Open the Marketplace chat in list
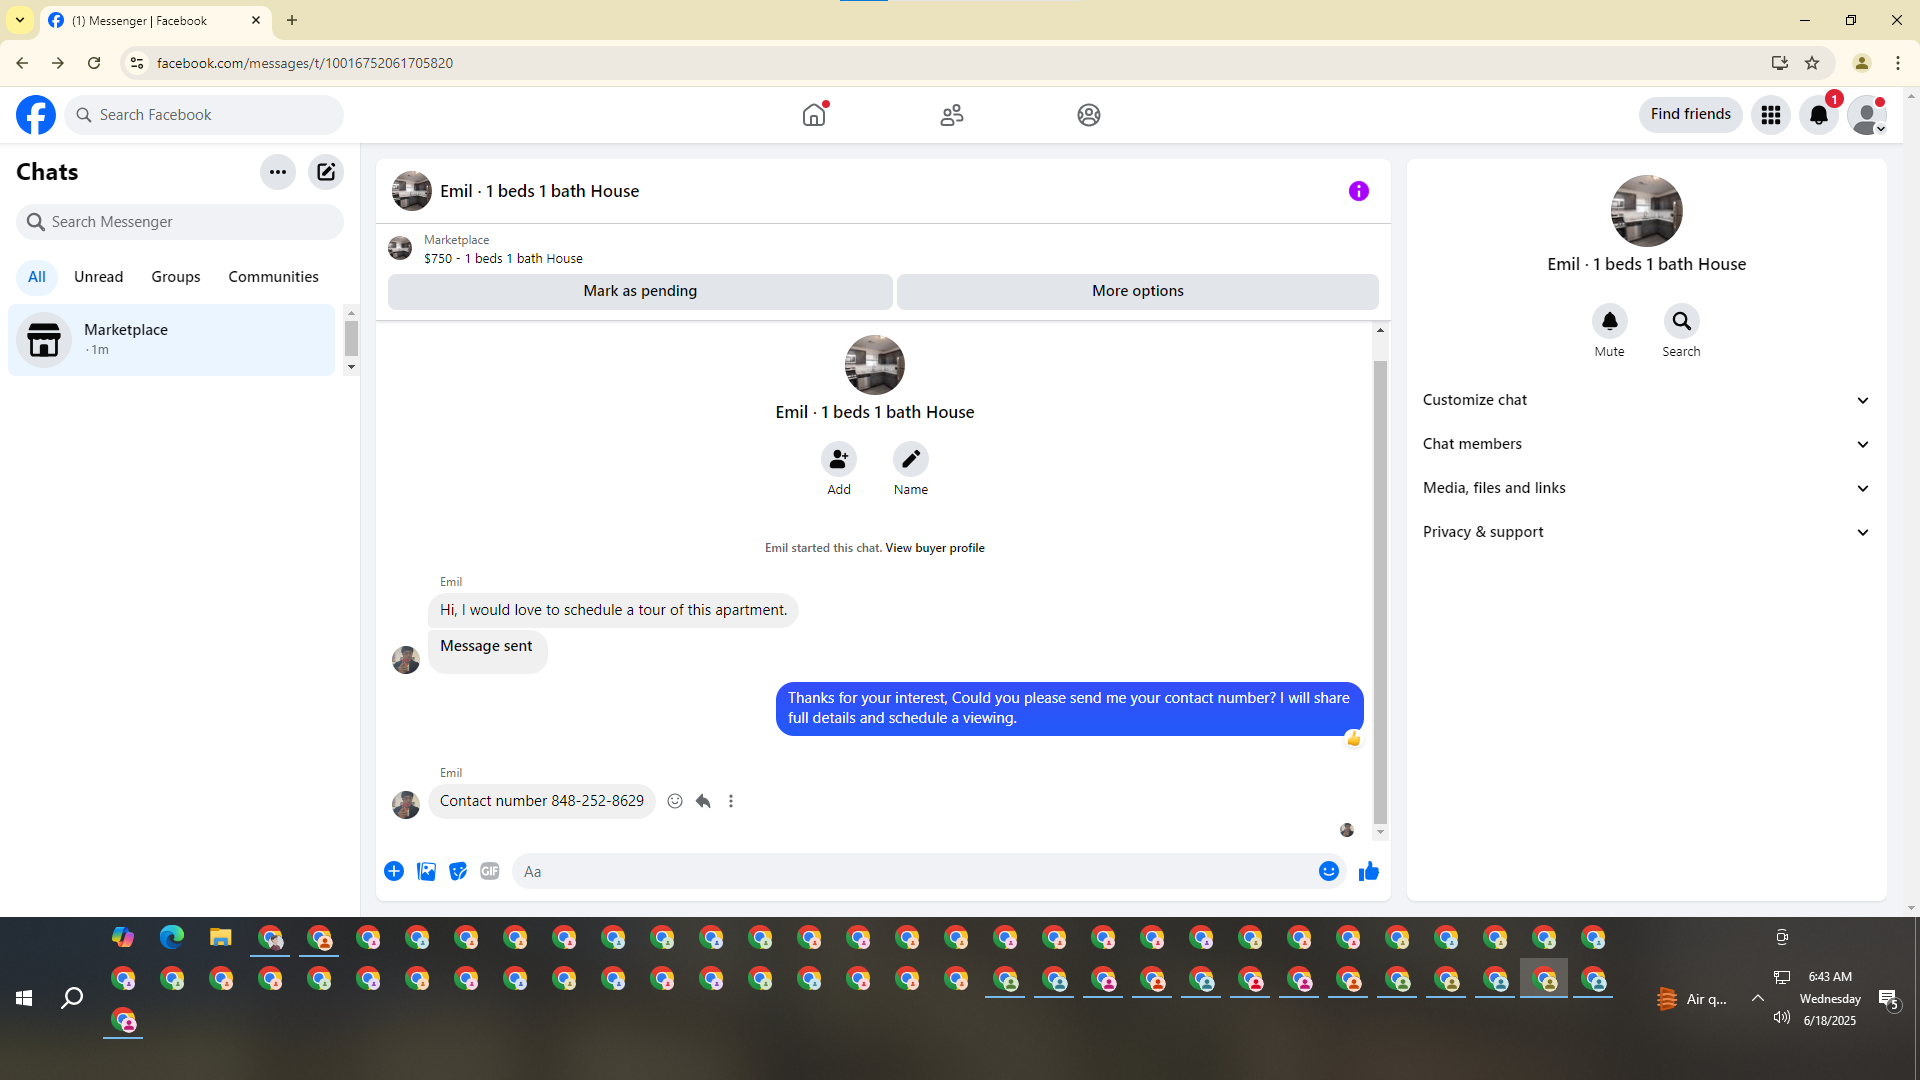Screen dimensions: 1920x1080 coord(172,340)
